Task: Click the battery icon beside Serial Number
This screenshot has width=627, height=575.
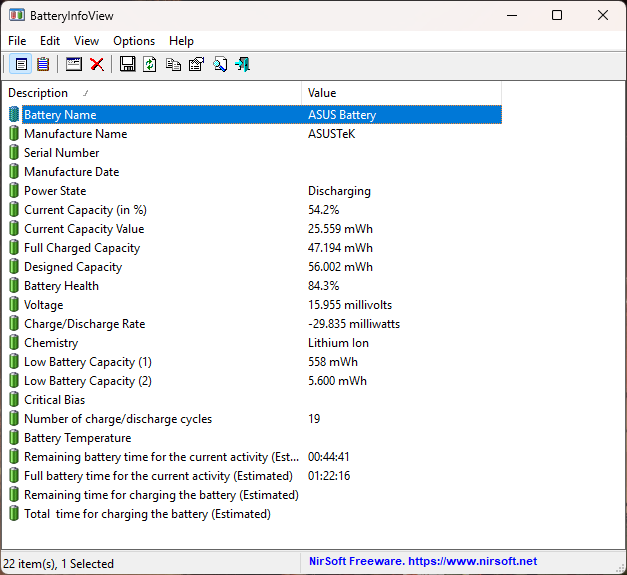Action: (x=14, y=152)
